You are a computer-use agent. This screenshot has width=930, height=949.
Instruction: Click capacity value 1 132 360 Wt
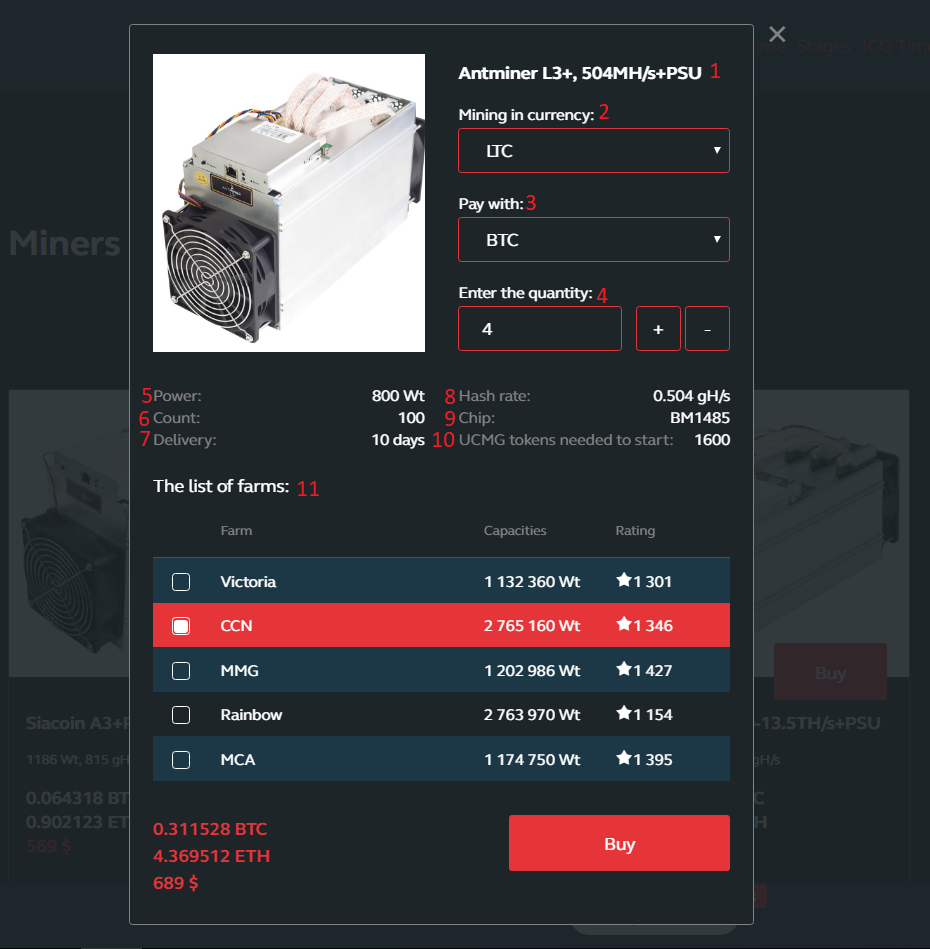(x=532, y=582)
